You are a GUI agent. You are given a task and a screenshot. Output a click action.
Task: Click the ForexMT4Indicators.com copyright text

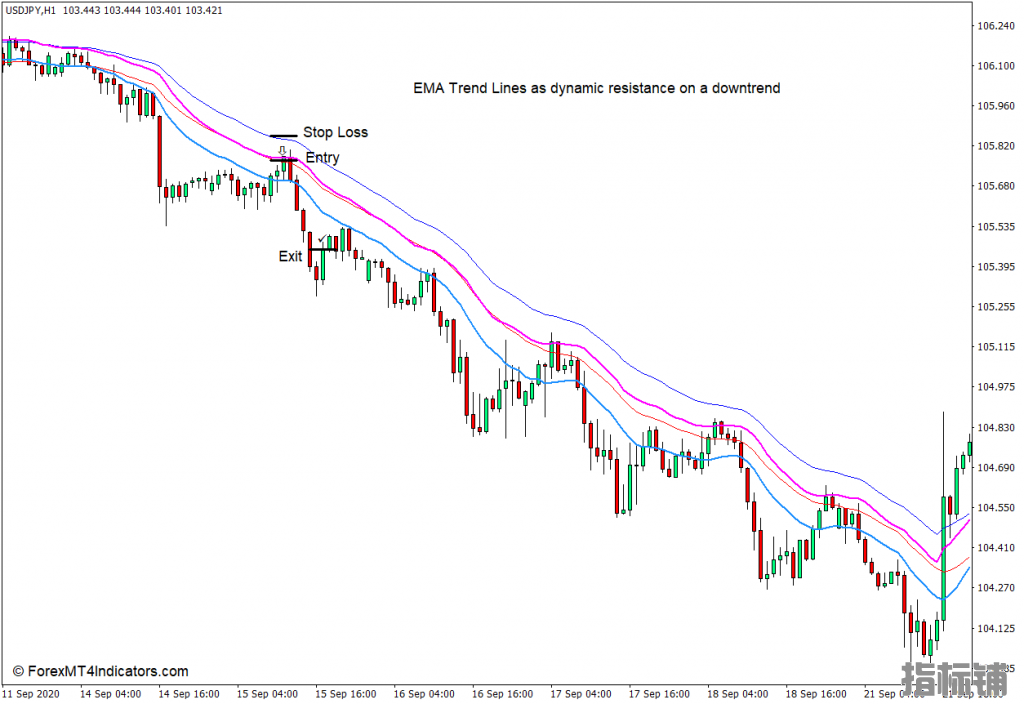pyautogui.click(x=101, y=671)
